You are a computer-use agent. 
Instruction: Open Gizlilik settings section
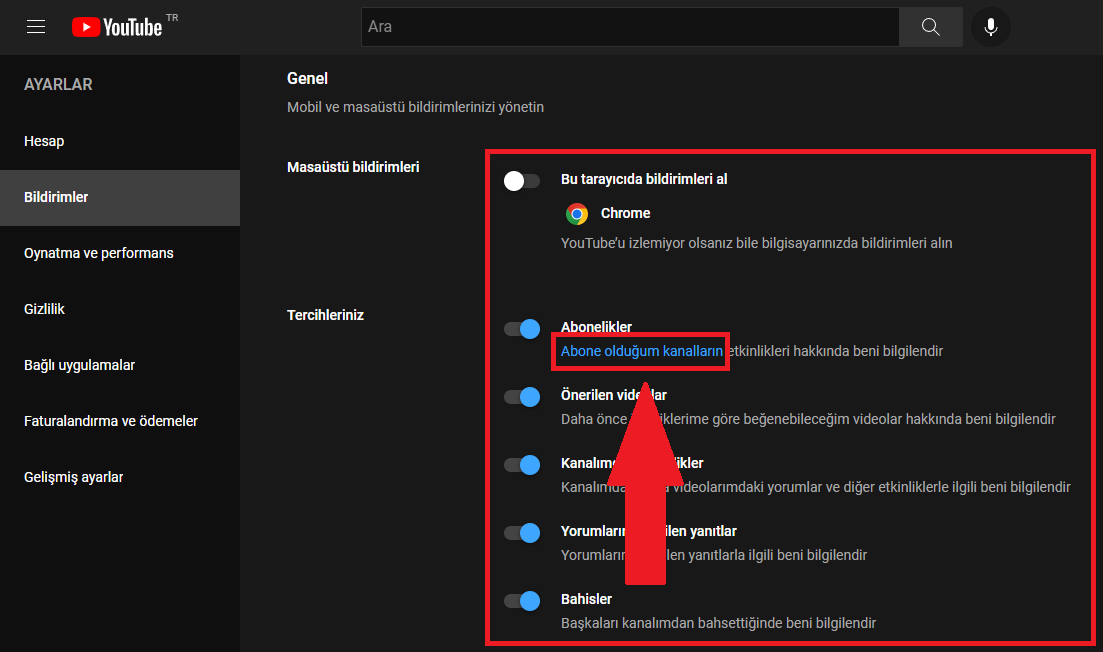tap(44, 309)
